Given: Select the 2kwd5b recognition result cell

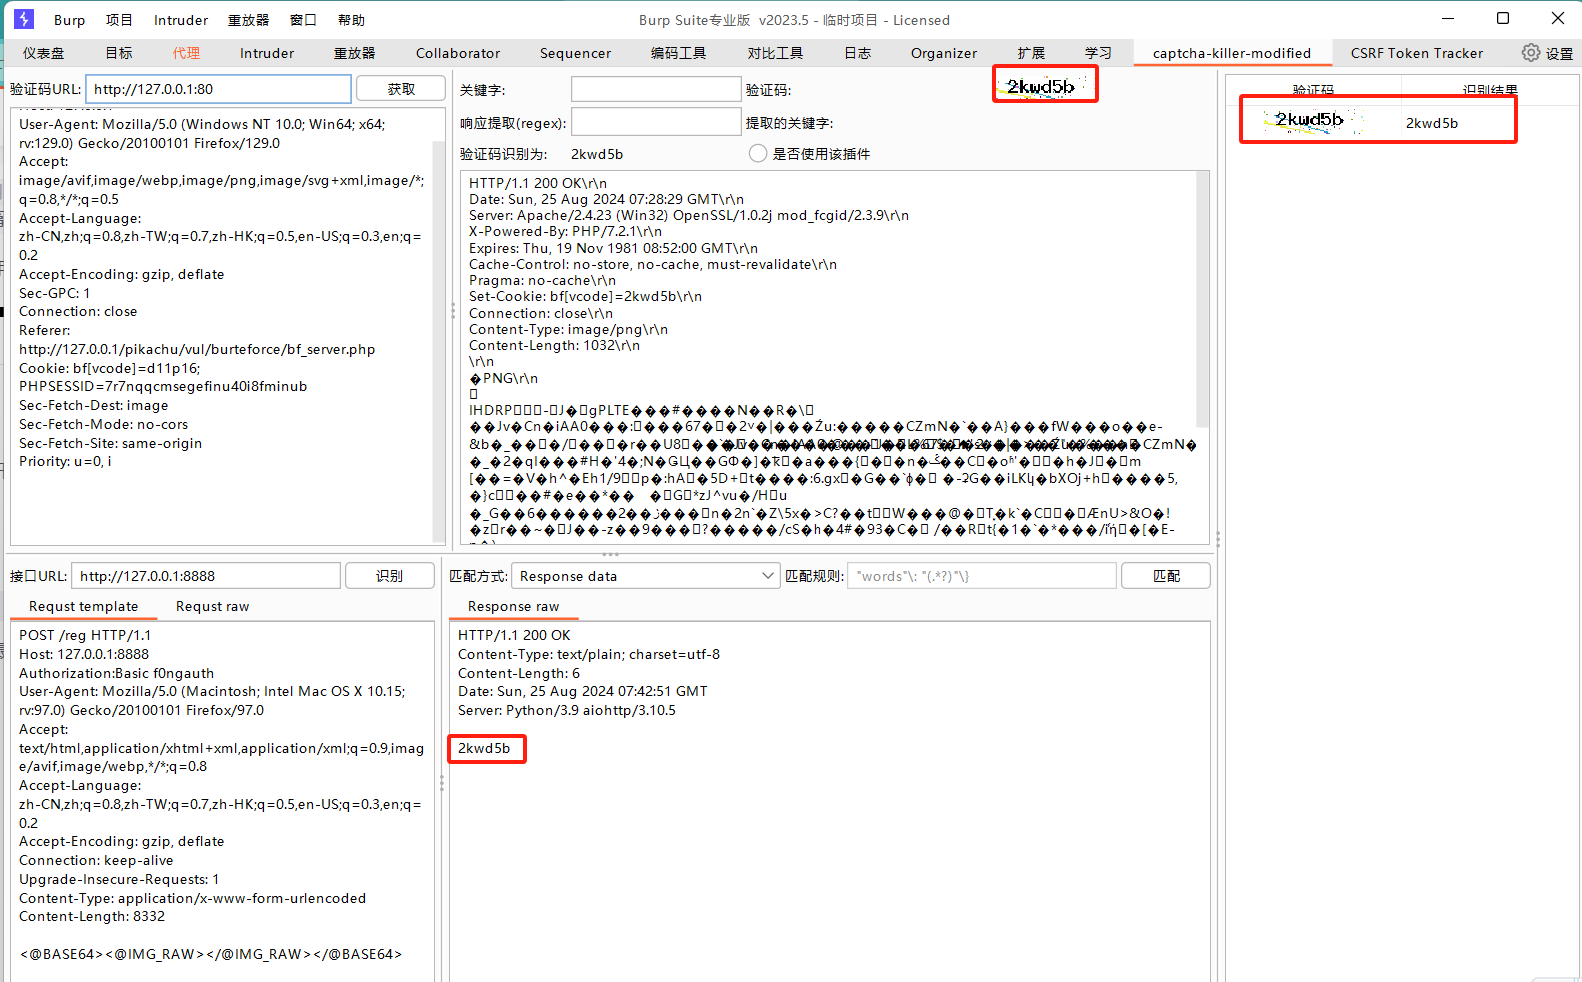Looking at the screenshot, I should (1431, 123).
